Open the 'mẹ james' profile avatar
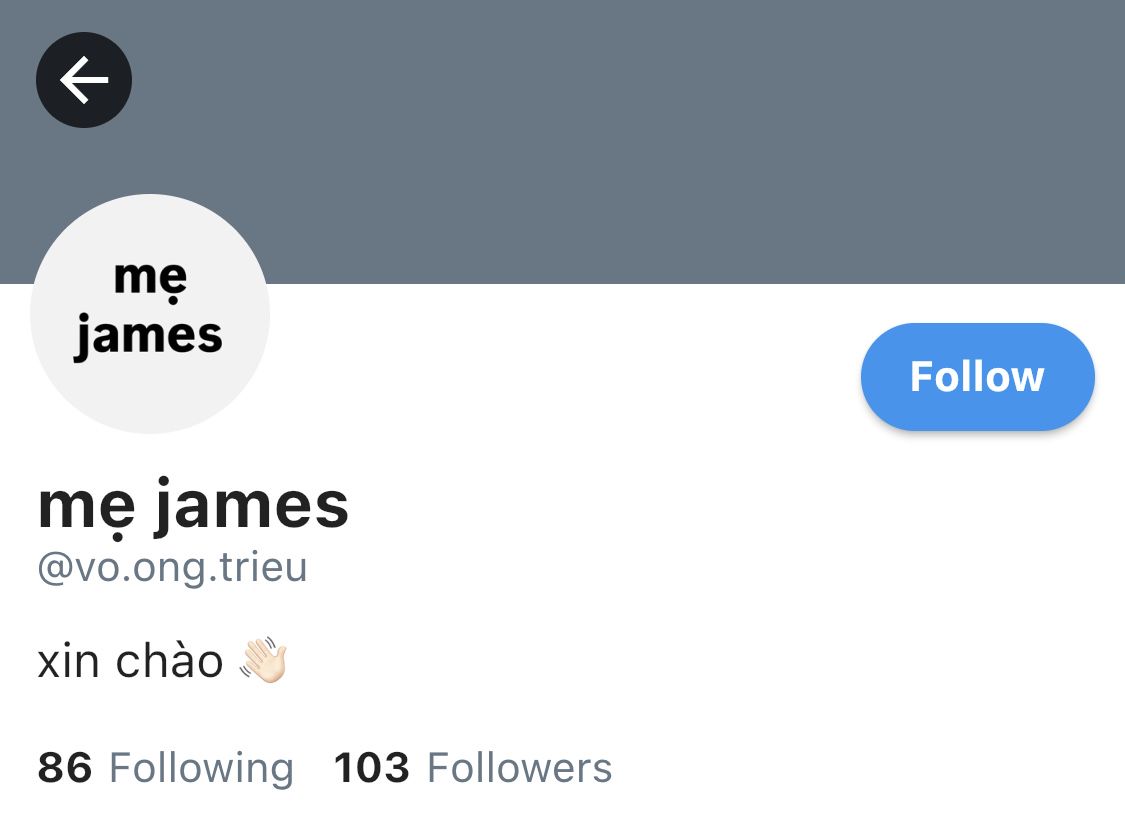 pos(150,313)
